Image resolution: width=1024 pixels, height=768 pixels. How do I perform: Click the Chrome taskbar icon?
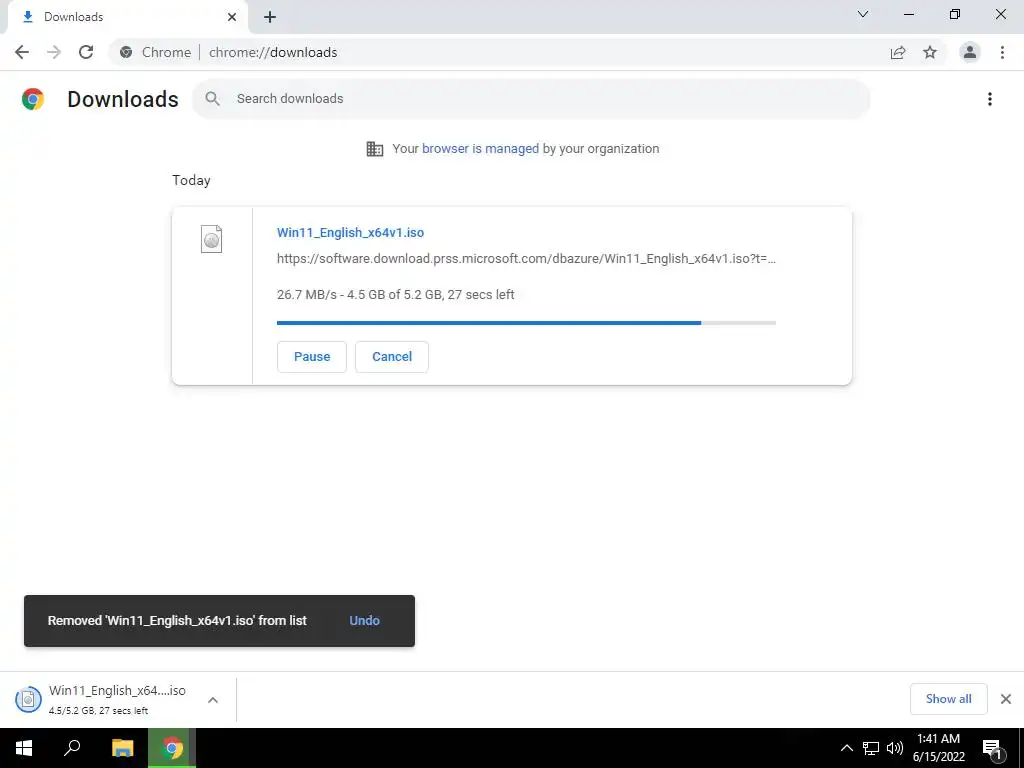(x=172, y=748)
